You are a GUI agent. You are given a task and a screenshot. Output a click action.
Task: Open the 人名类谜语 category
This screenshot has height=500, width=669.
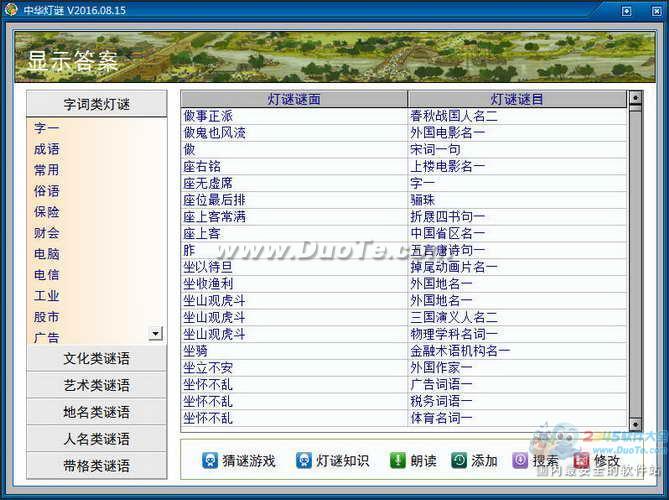[96, 439]
